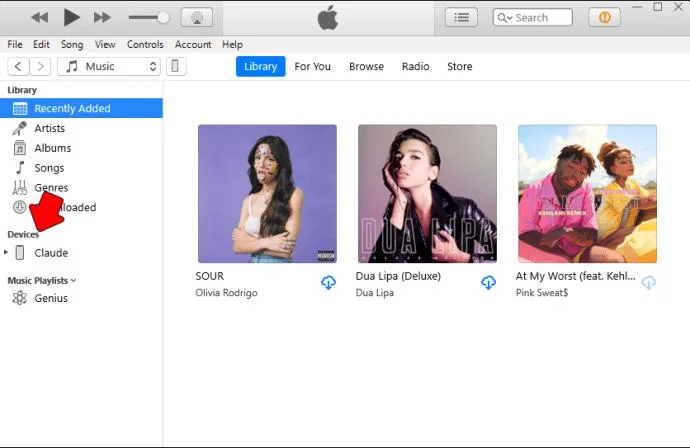Go back with the left navigation arrow
The image size is (690, 448).
tap(18, 66)
